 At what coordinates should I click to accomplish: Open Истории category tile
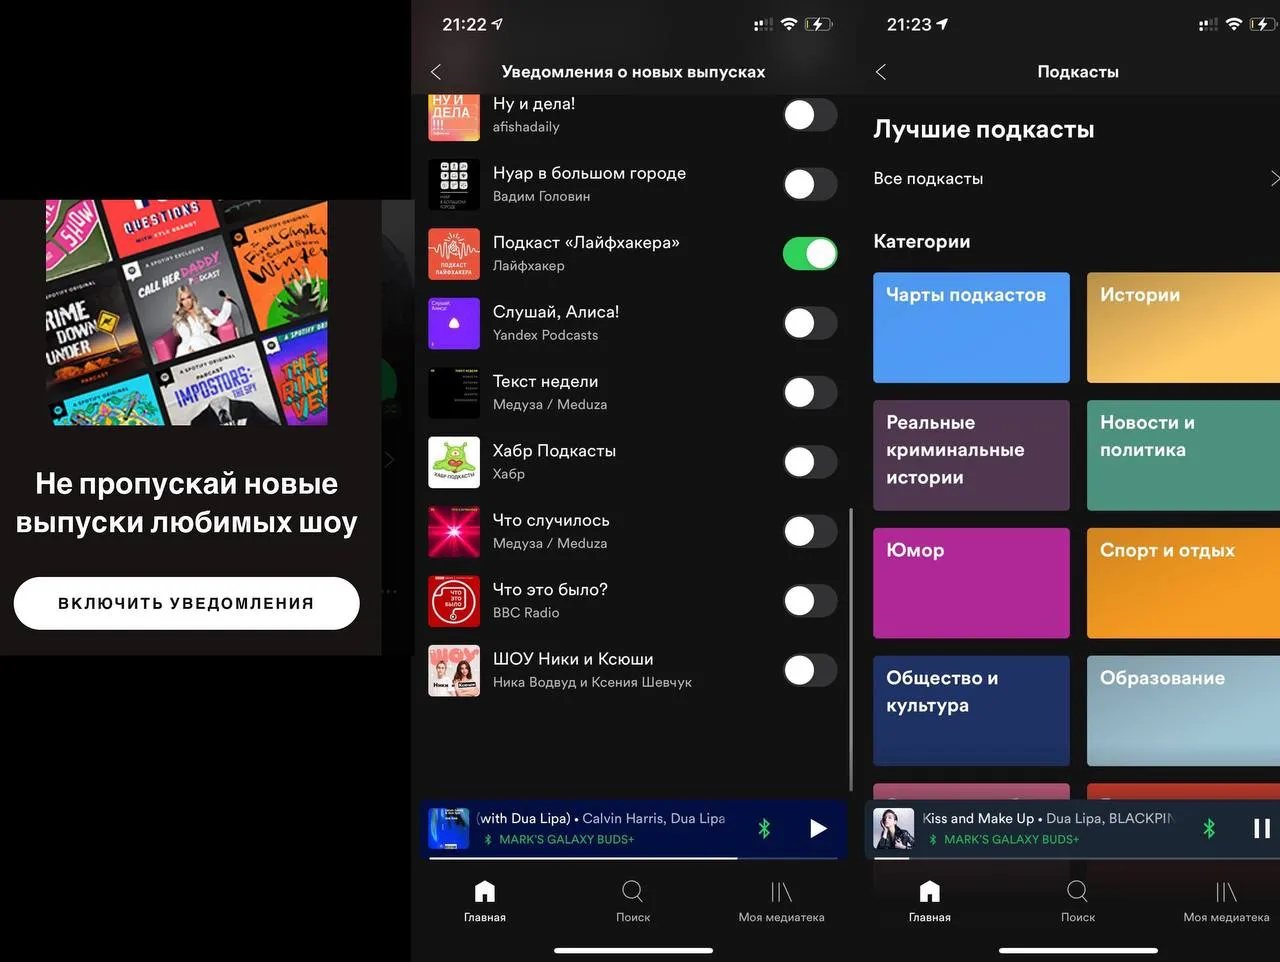click(x=1184, y=327)
